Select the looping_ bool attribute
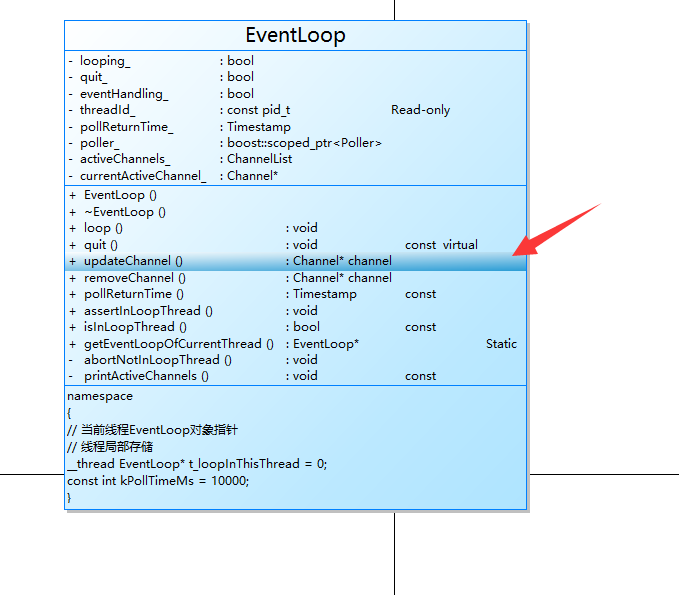Viewport: 679px width, 595px height. pyautogui.click(x=295, y=61)
